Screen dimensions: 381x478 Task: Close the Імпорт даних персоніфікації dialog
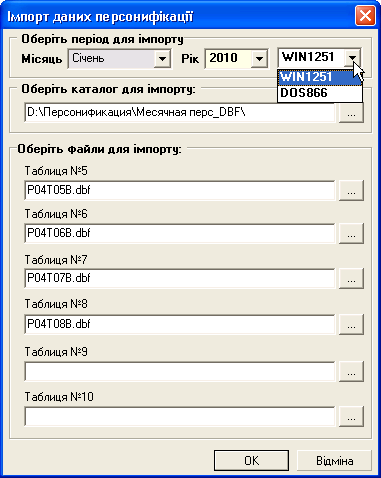click(x=365, y=16)
